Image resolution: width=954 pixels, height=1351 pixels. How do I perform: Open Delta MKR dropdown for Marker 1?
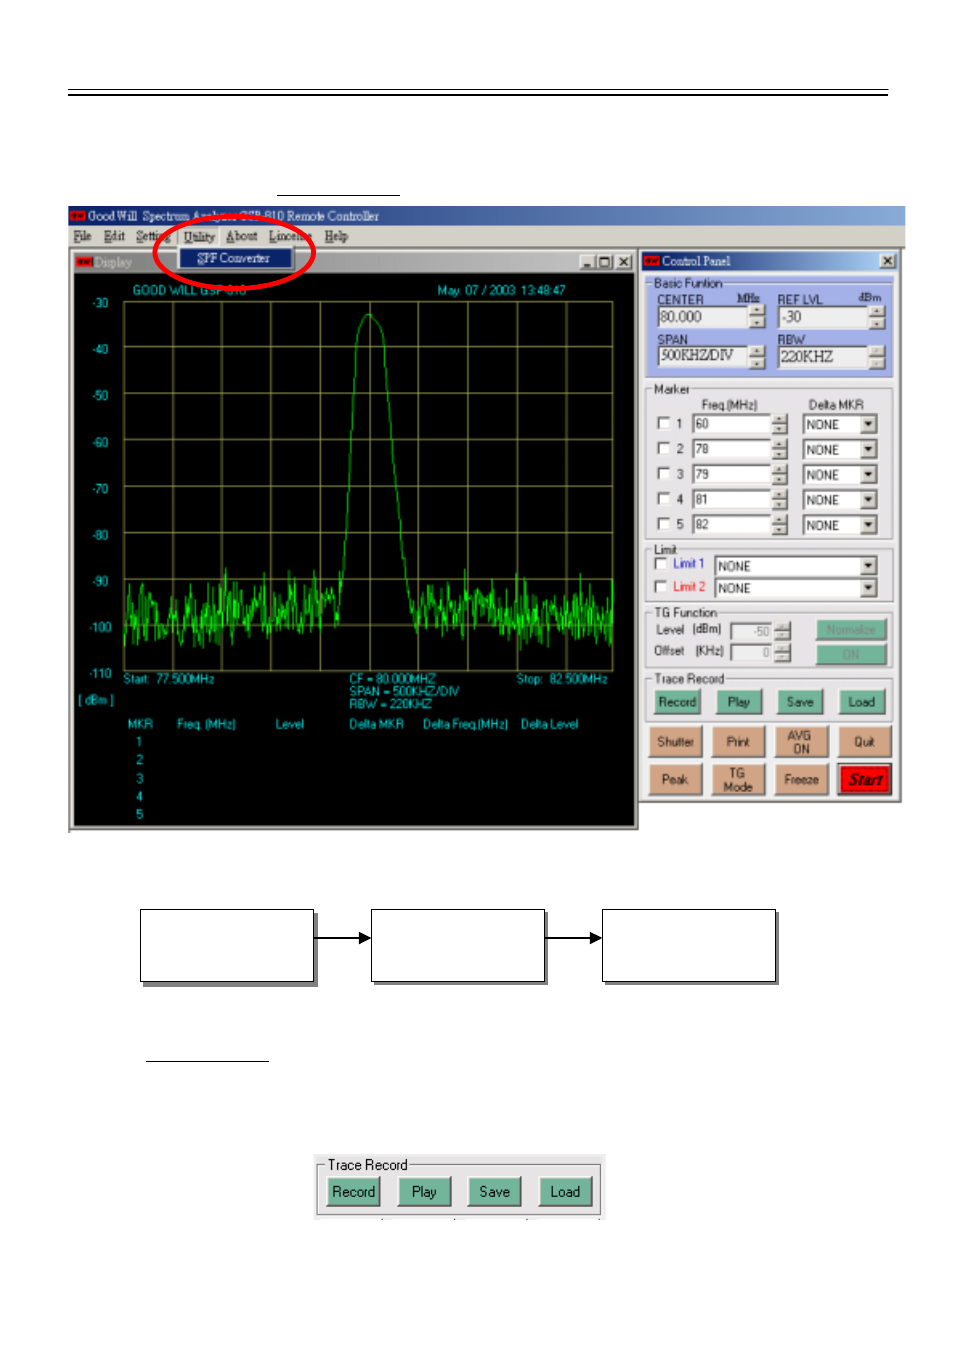click(x=868, y=424)
